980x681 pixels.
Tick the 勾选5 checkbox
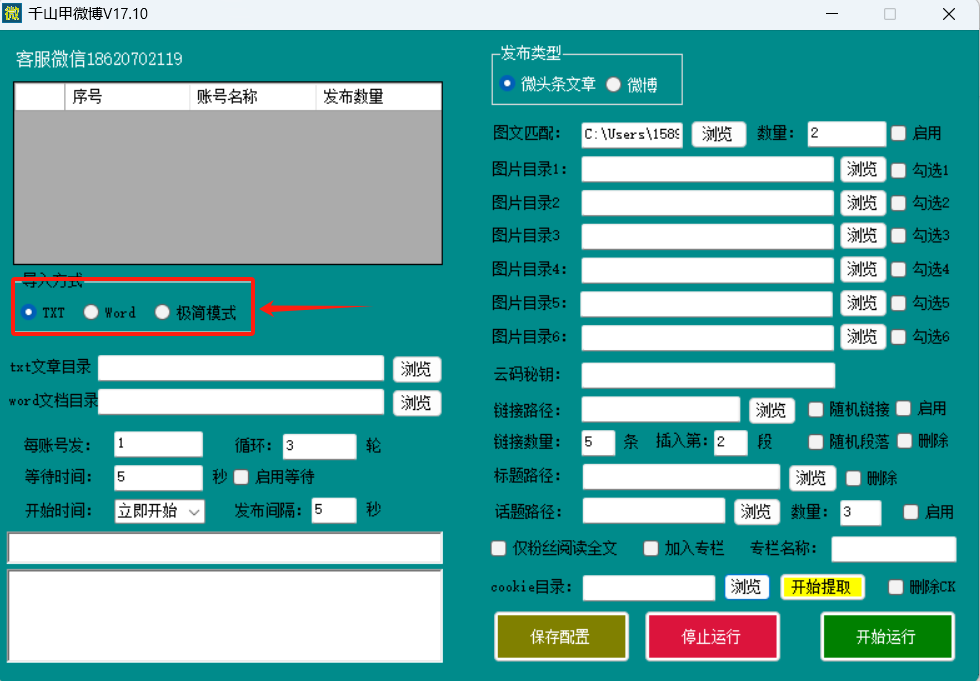click(x=899, y=303)
